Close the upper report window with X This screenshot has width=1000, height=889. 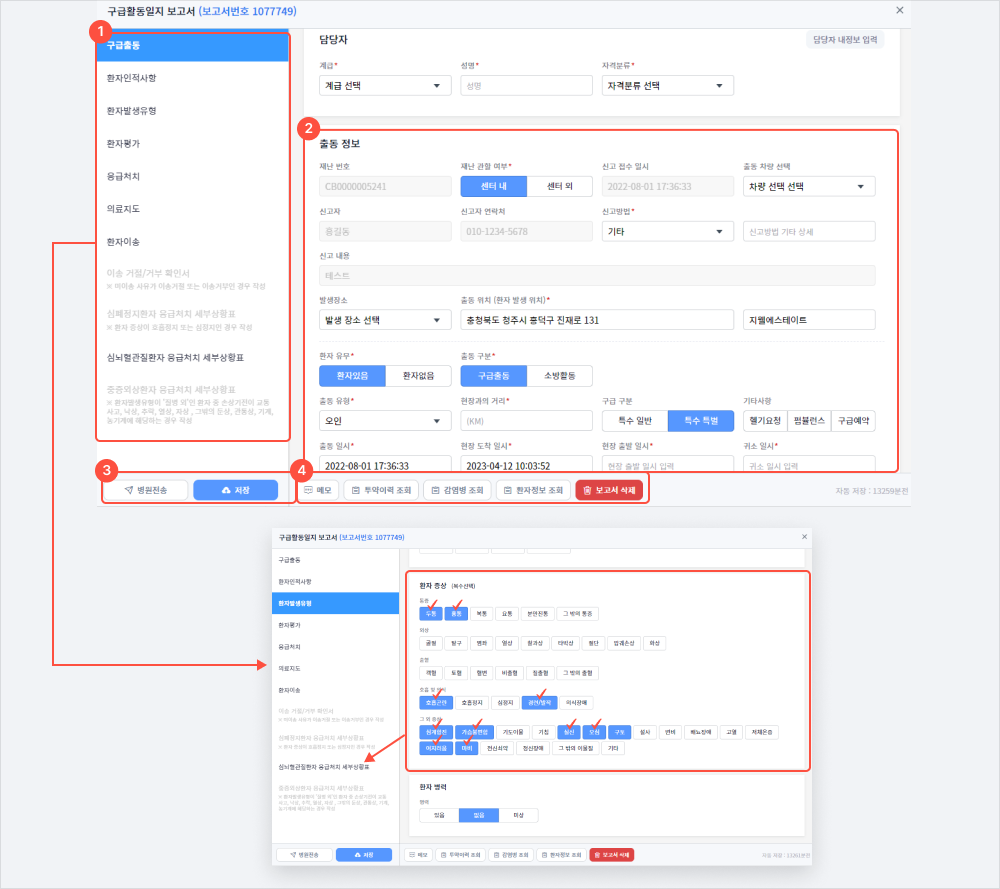(899, 10)
